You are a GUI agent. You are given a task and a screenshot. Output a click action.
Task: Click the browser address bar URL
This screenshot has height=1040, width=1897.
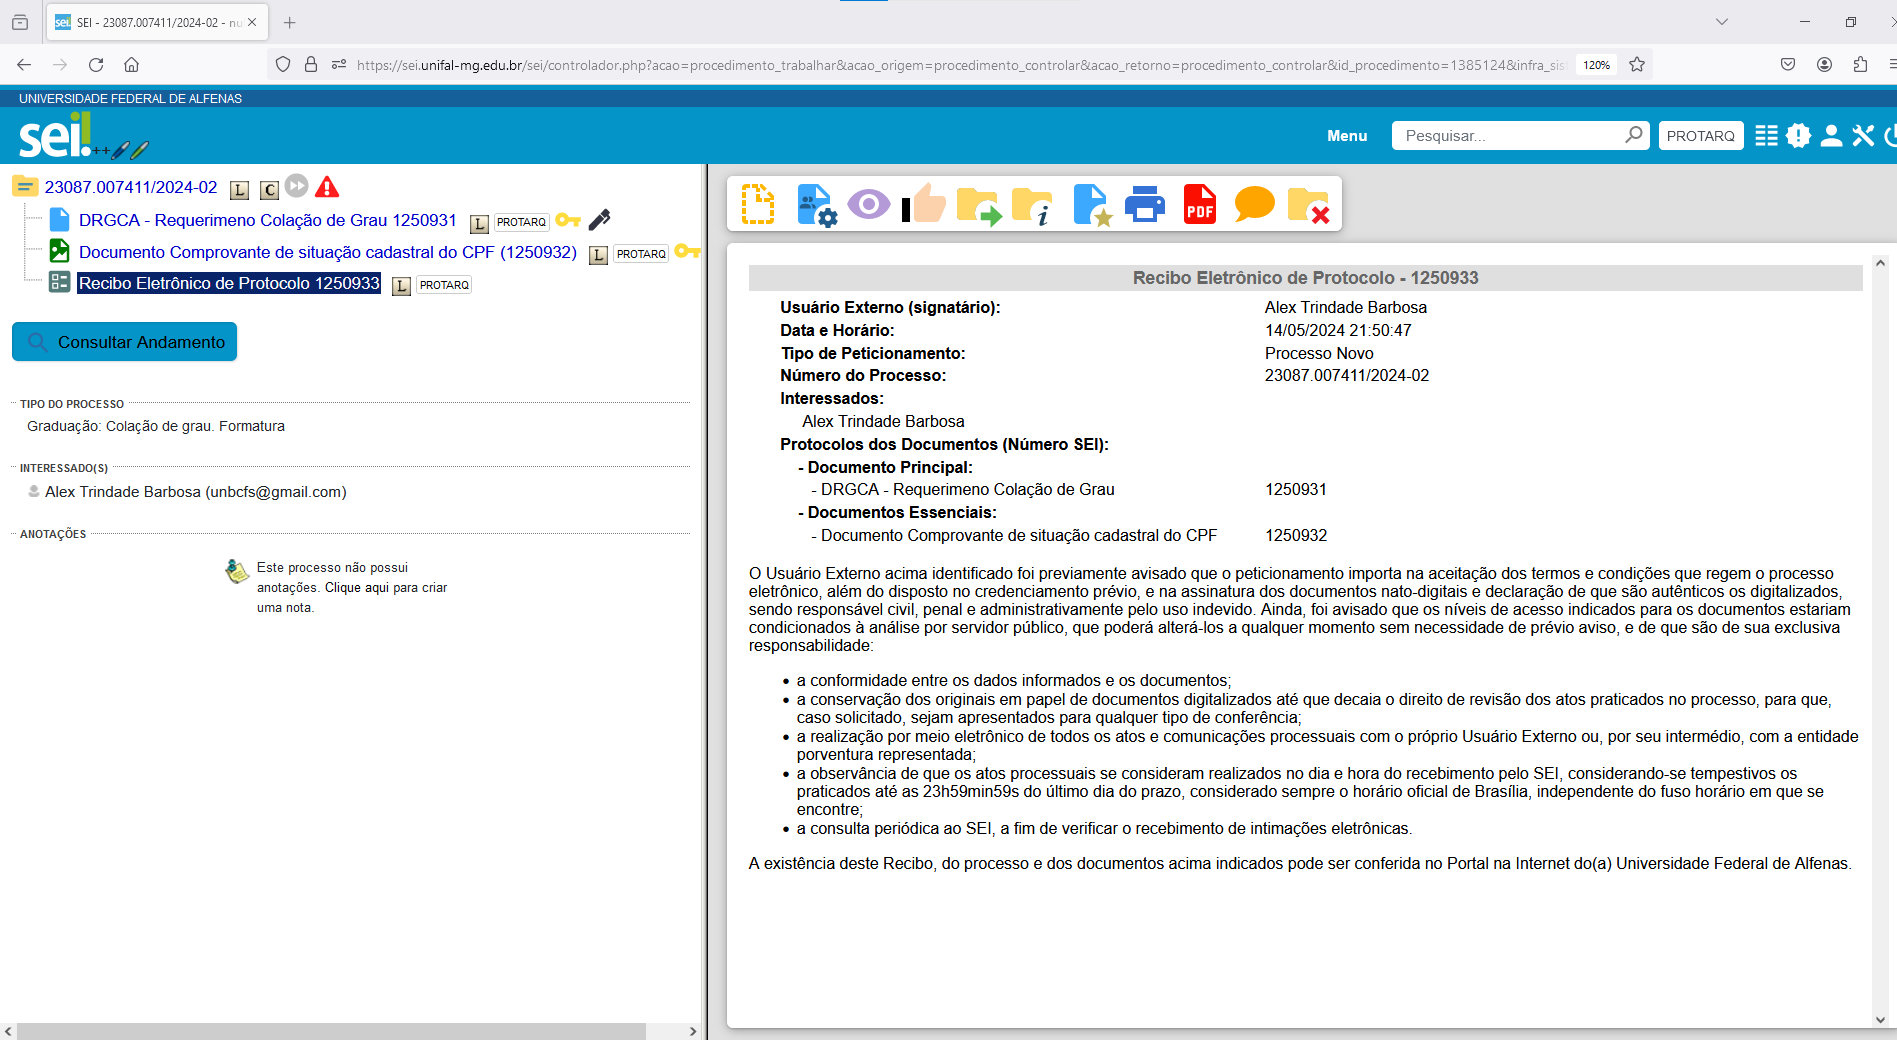(x=960, y=65)
